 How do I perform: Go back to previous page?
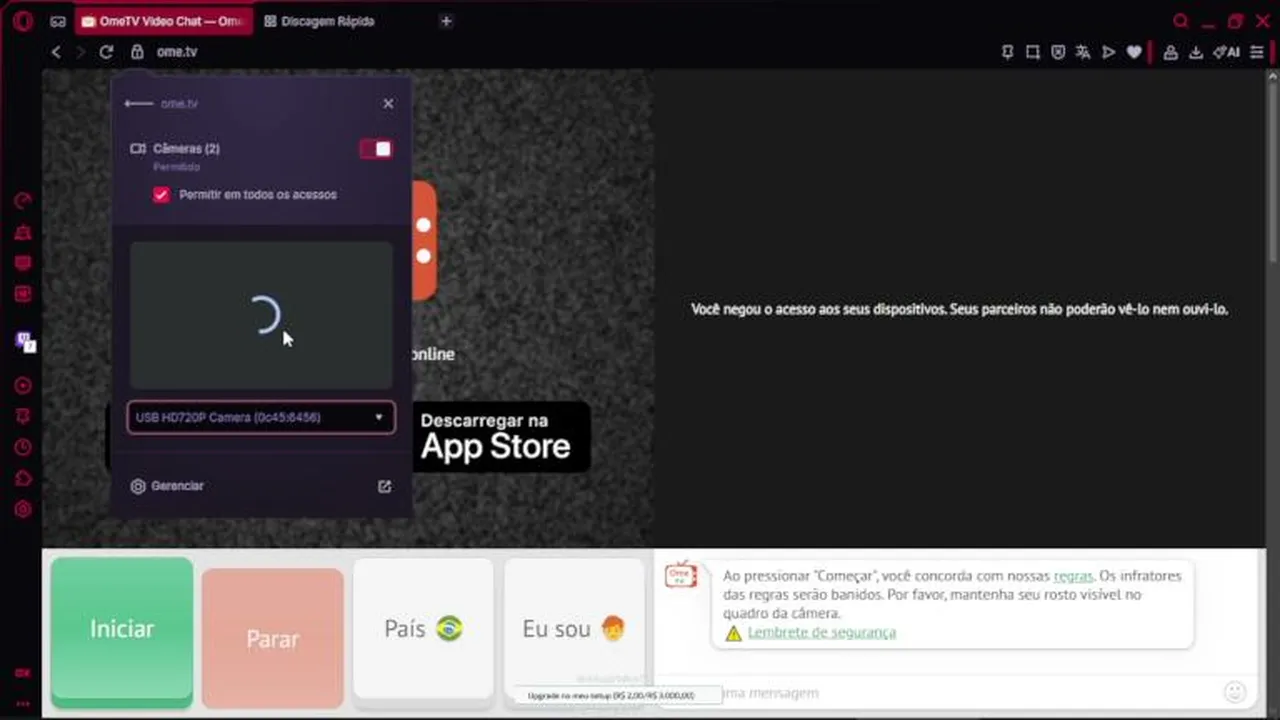(56, 52)
